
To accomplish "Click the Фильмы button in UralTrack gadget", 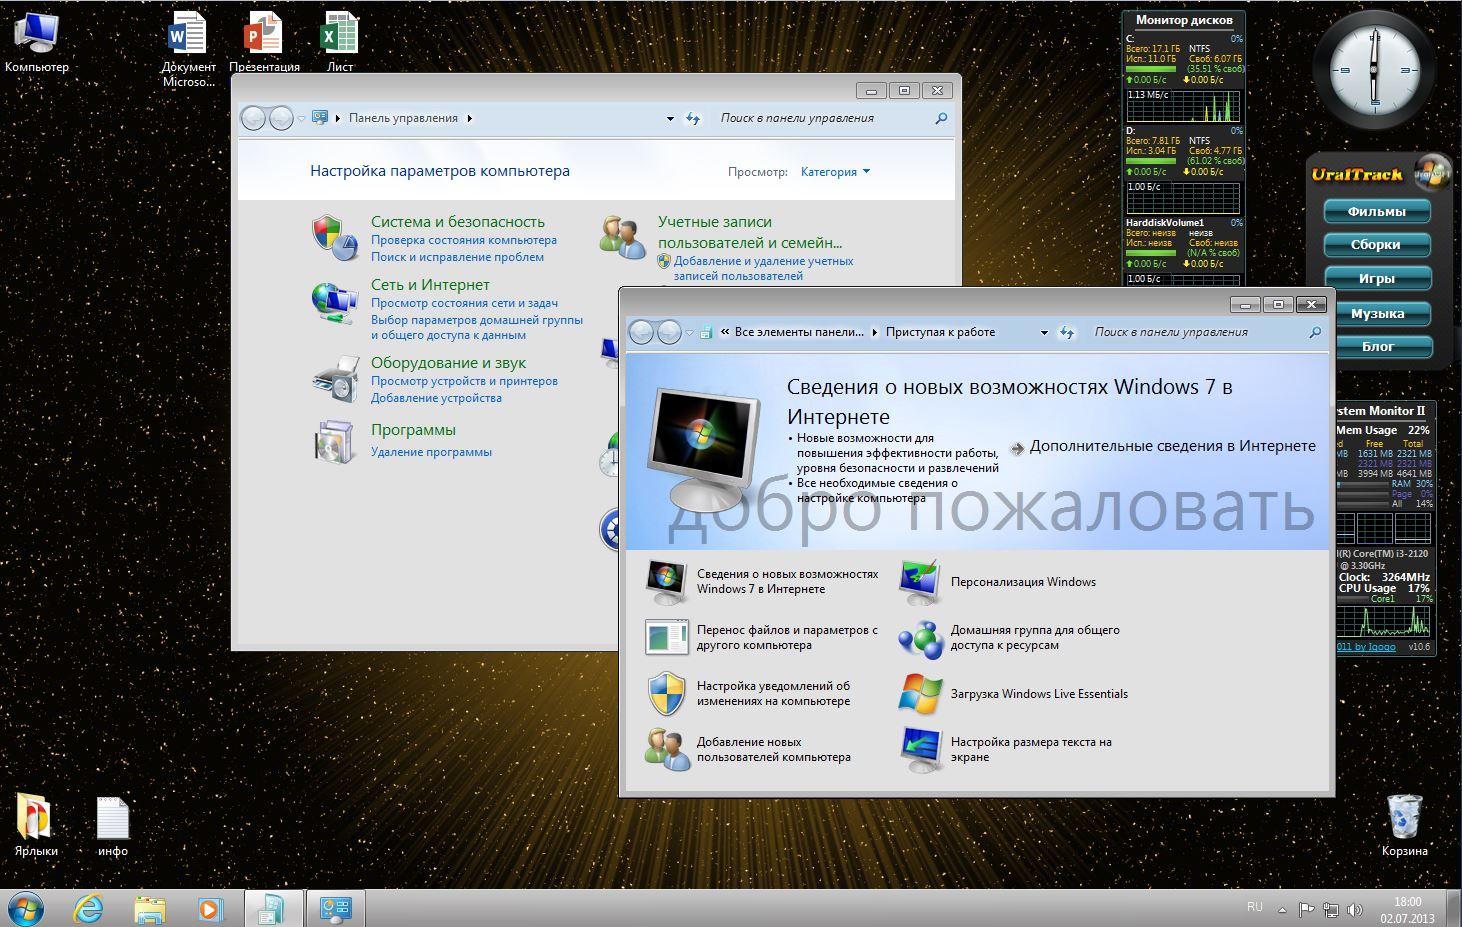I will (x=1376, y=212).
